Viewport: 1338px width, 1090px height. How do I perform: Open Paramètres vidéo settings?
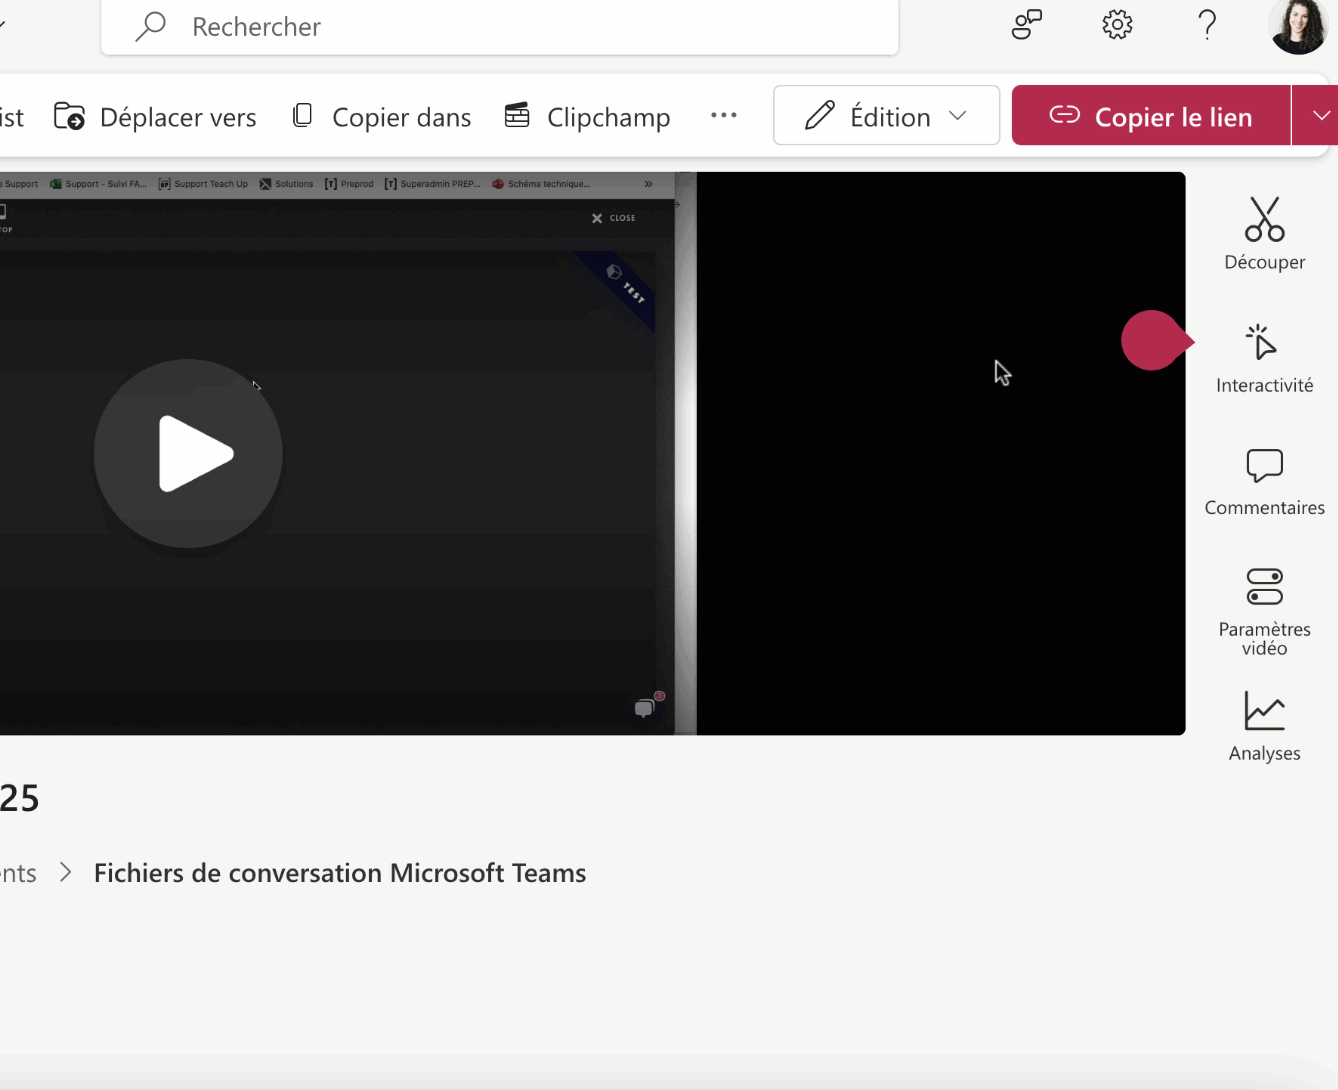coord(1264,612)
